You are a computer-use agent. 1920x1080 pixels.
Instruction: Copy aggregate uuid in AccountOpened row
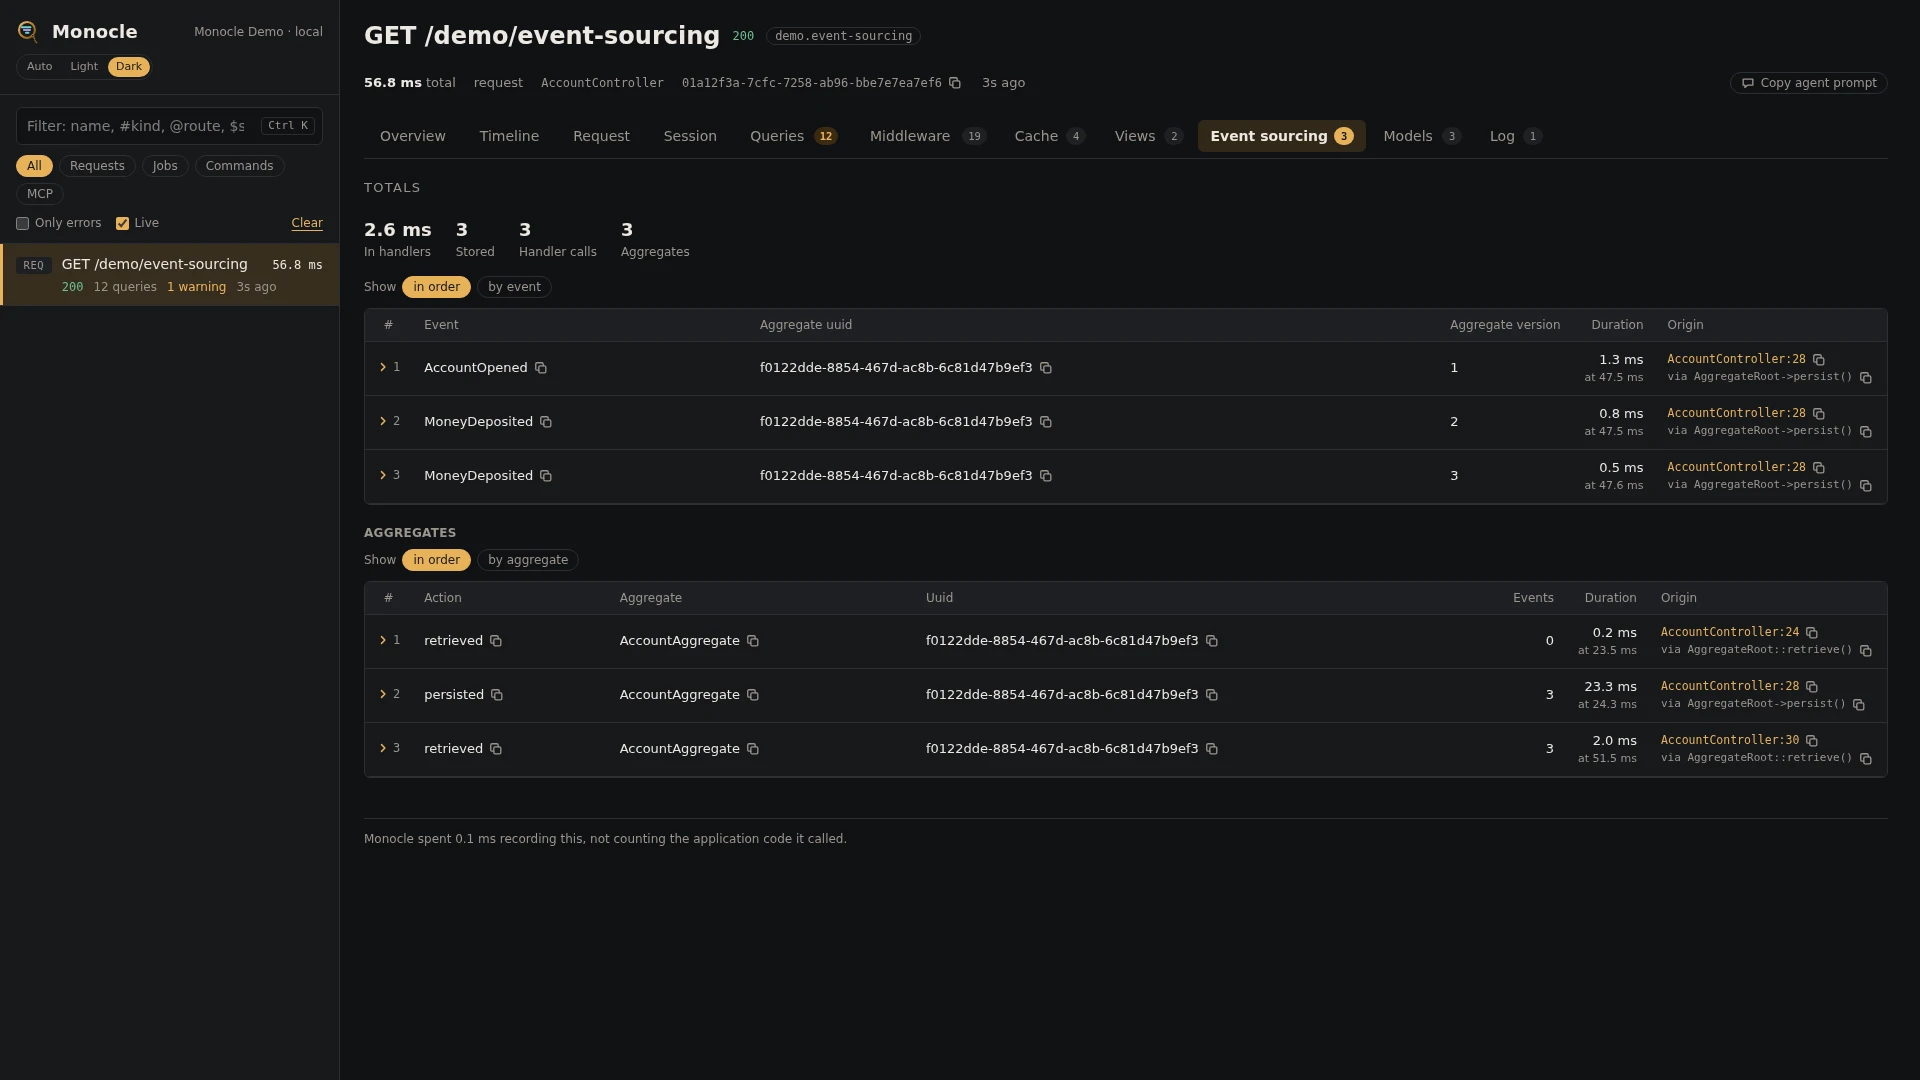(x=1046, y=368)
